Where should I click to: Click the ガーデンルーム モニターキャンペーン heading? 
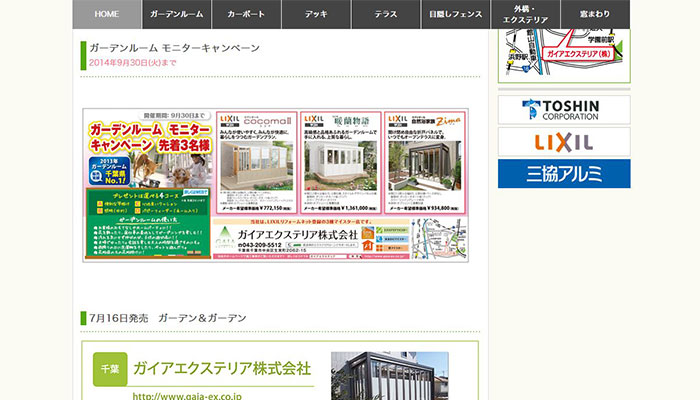tap(174, 48)
